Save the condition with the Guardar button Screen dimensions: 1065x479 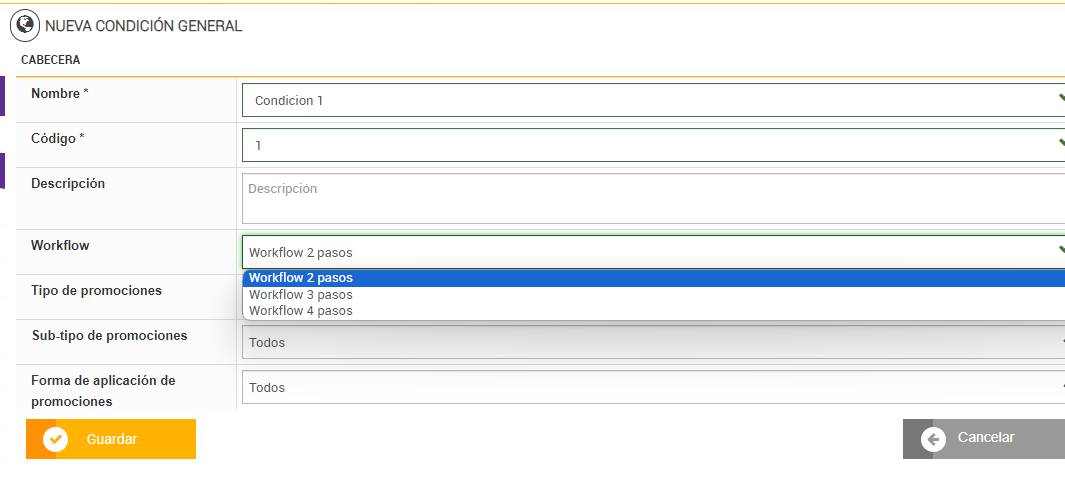[111, 439]
